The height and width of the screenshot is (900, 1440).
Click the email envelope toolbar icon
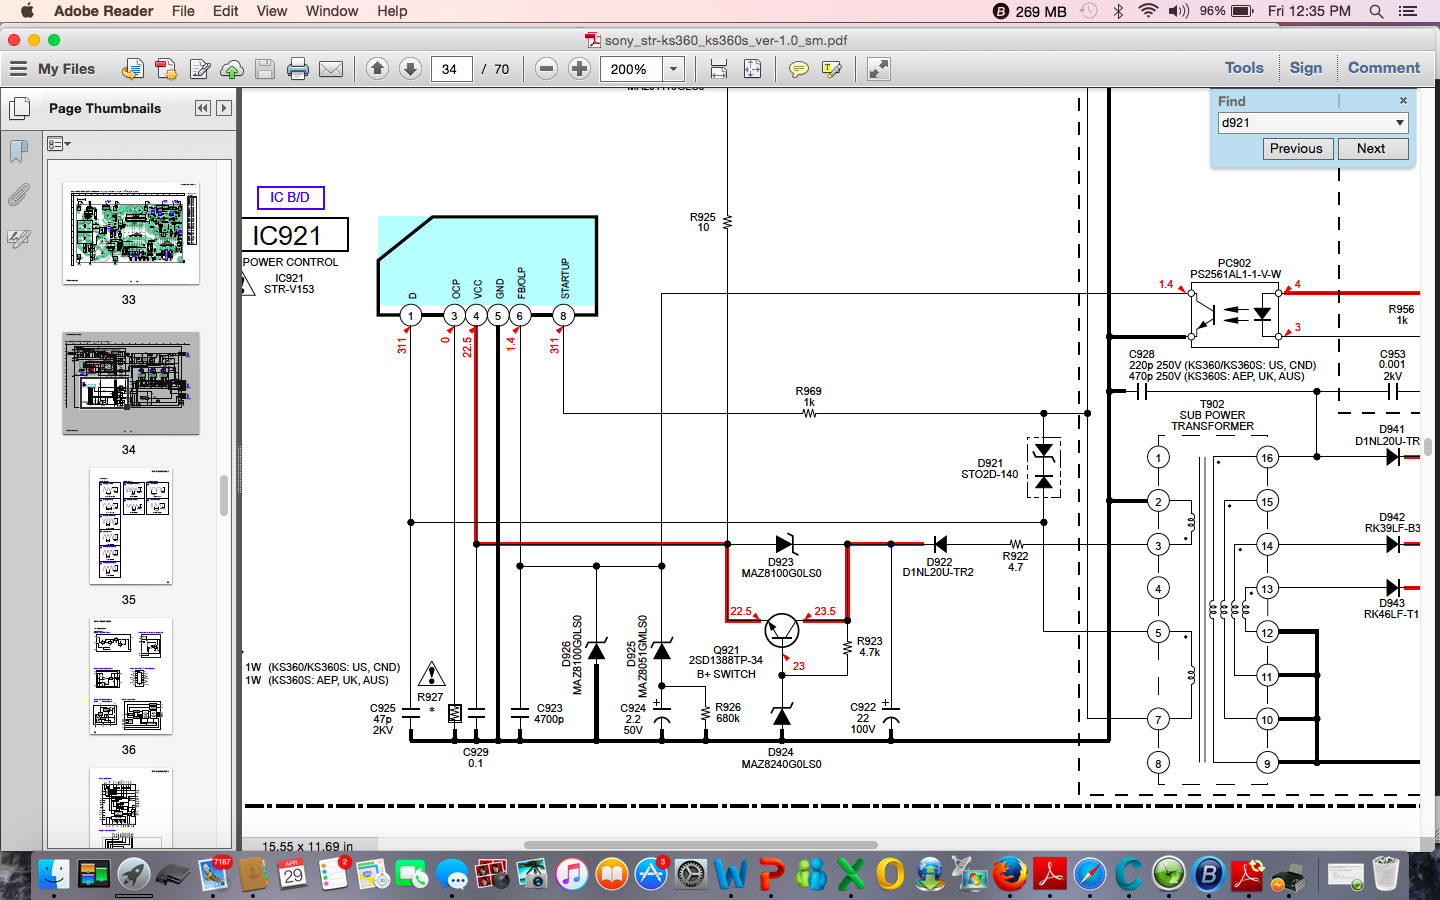pyautogui.click(x=331, y=69)
